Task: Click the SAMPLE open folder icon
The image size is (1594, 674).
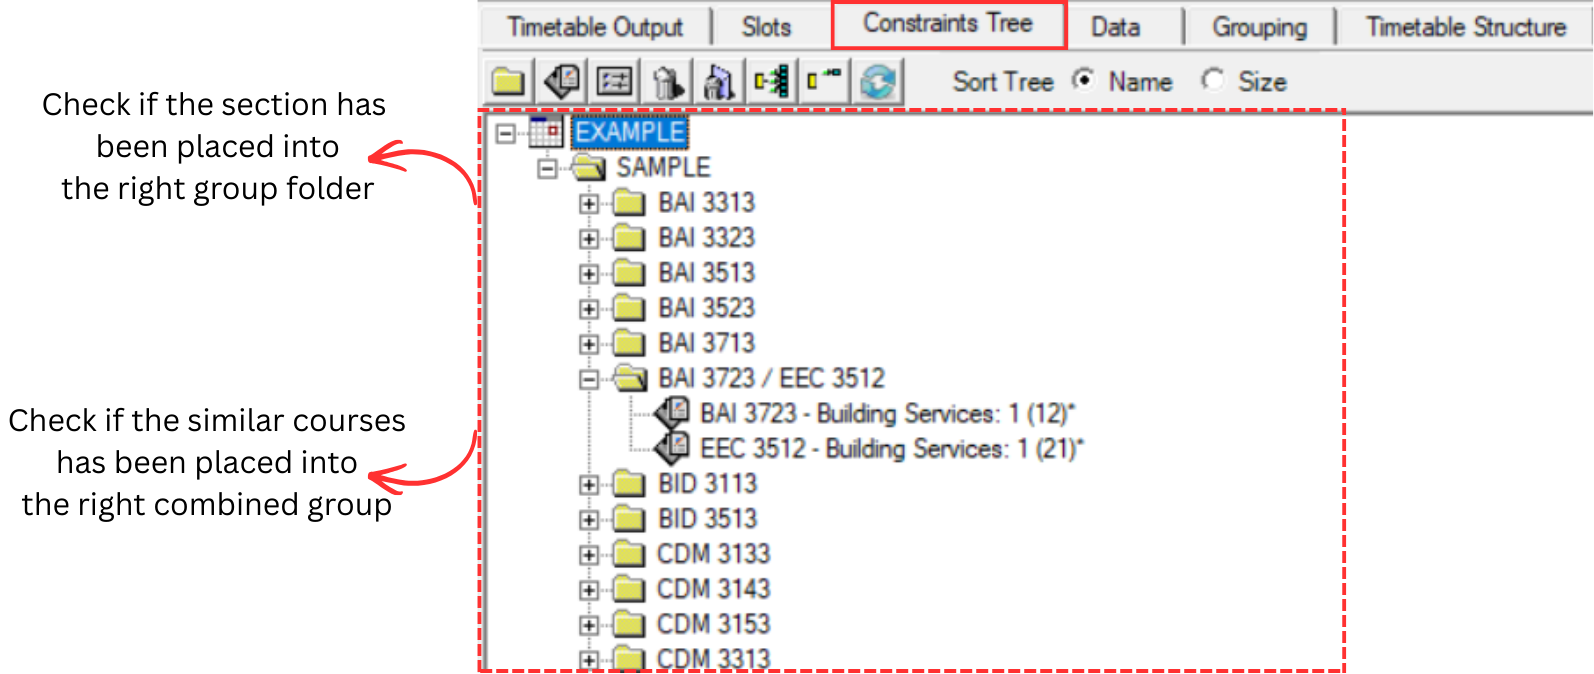Action: [x=589, y=168]
